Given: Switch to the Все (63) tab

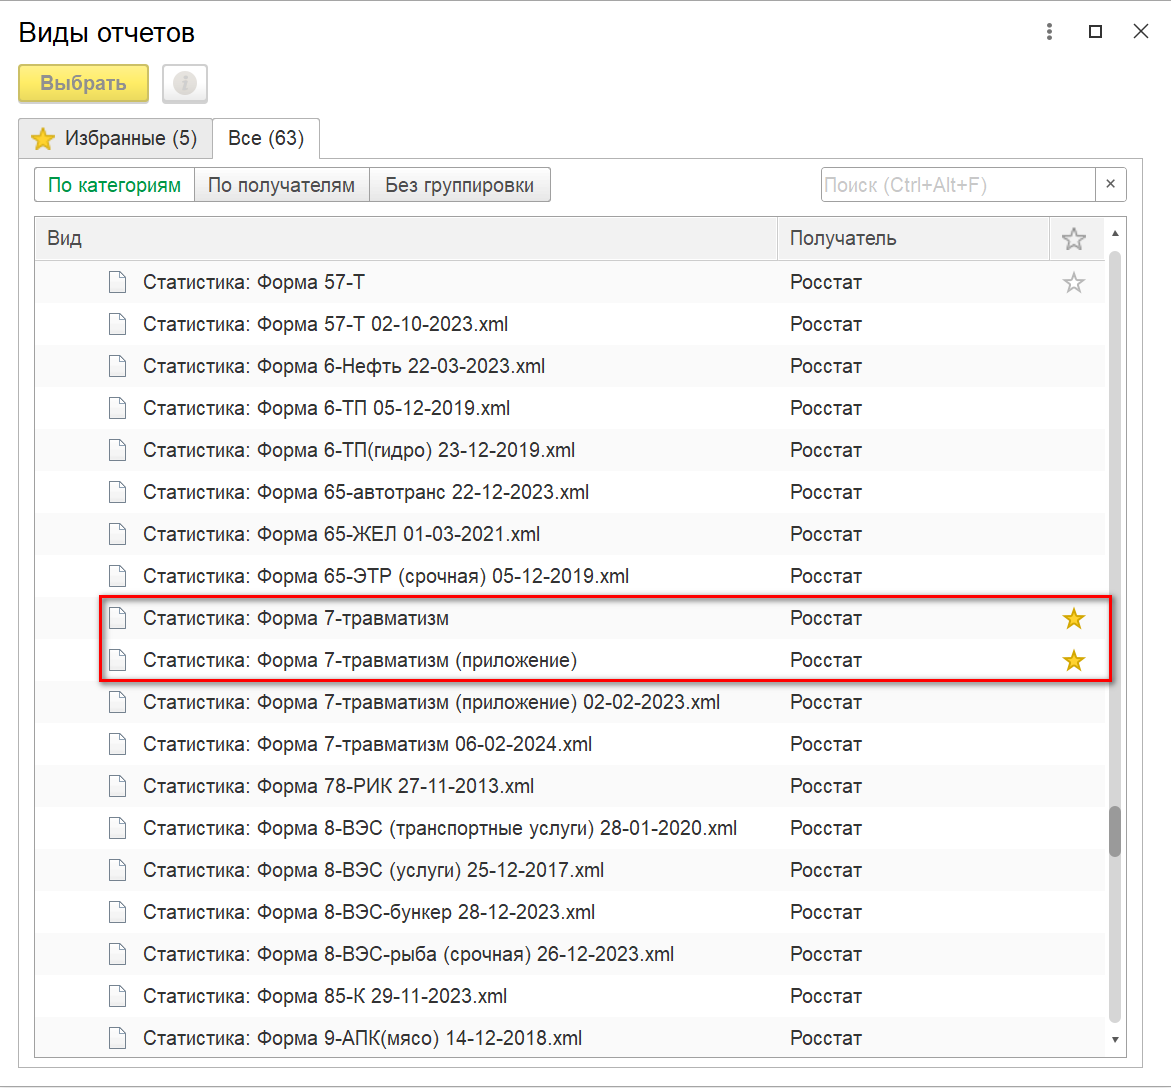Looking at the screenshot, I should [266, 138].
